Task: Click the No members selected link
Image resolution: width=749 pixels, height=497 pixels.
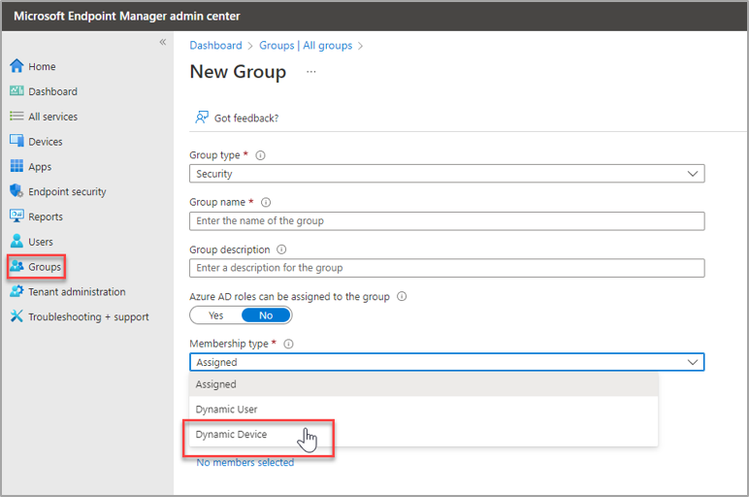Action: [245, 462]
